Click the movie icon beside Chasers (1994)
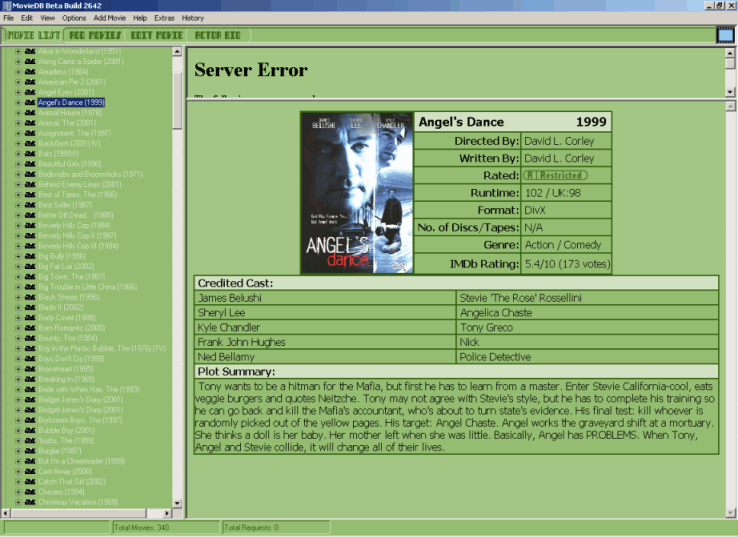 click(x=30, y=492)
